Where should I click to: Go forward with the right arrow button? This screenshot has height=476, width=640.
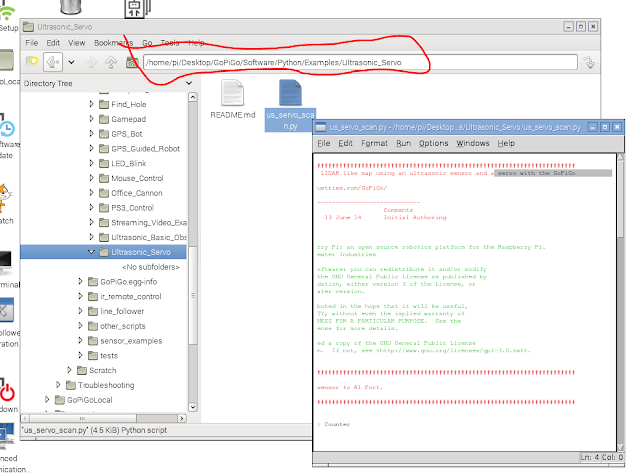coord(91,62)
